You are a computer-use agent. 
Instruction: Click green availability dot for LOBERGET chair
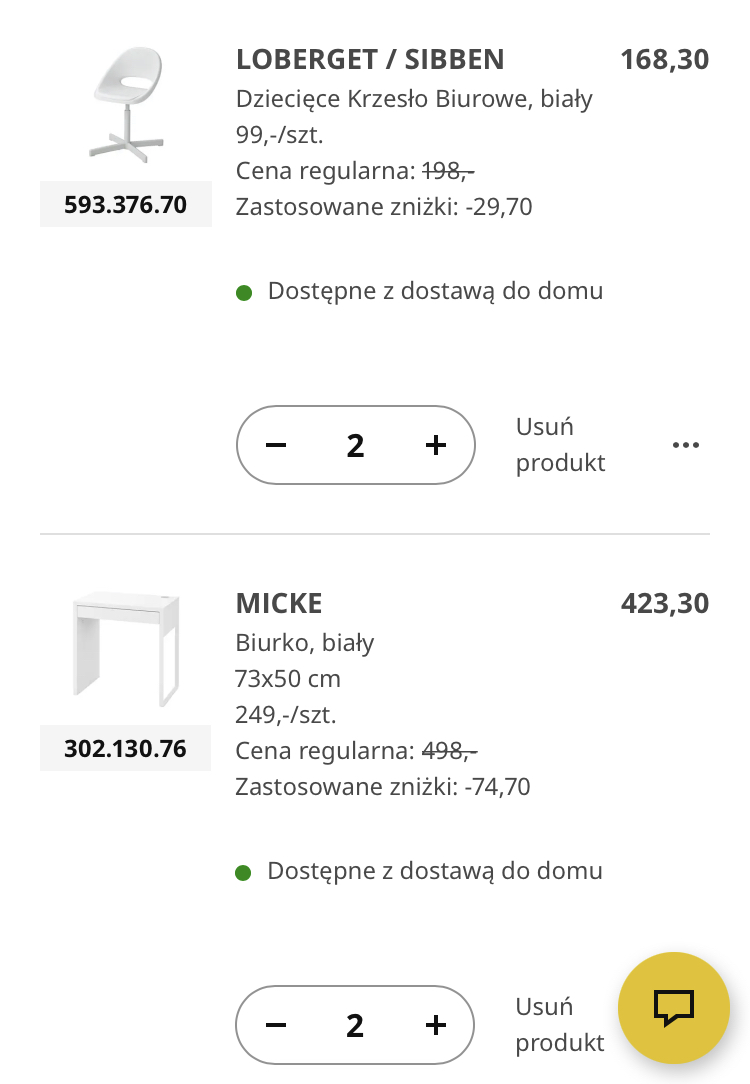(244, 293)
